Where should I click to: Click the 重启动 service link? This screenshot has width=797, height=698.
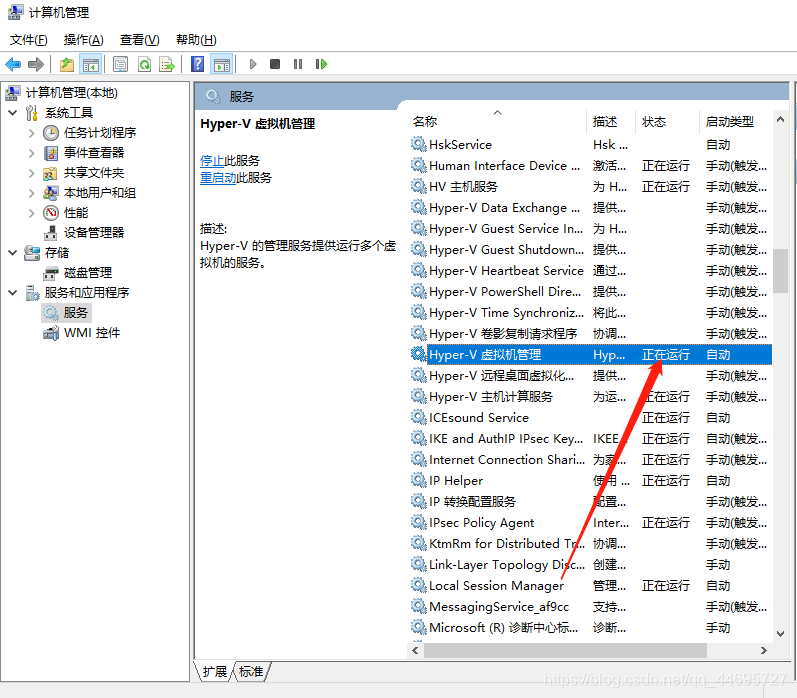(x=218, y=178)
